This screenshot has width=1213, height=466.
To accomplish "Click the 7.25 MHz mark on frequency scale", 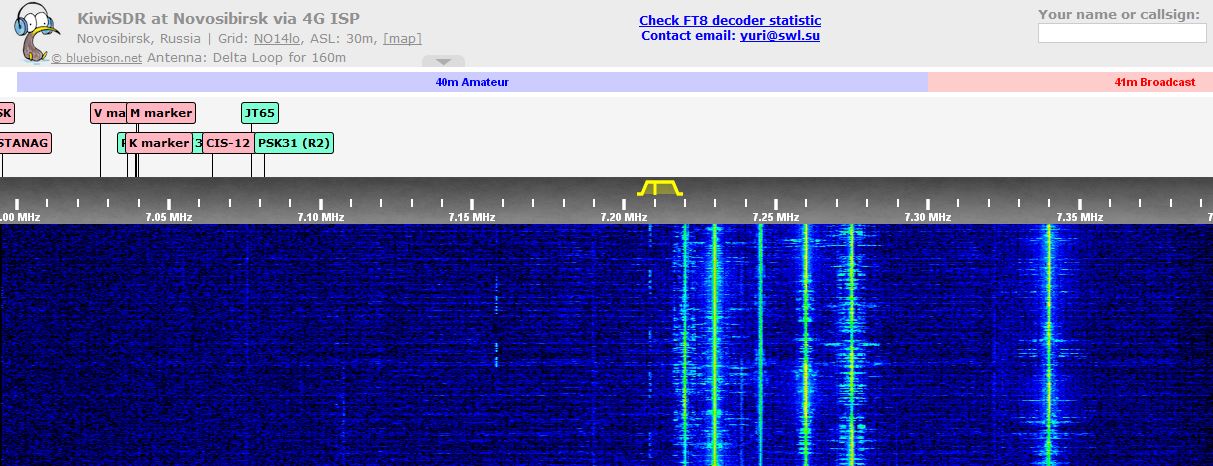I will point(774,216).
